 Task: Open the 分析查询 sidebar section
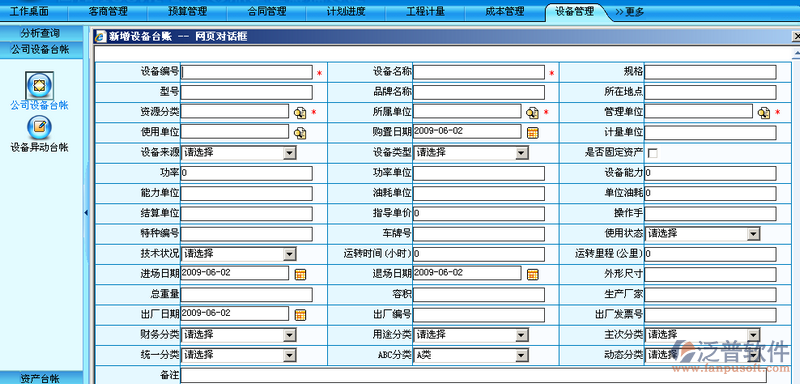[40, 33]
